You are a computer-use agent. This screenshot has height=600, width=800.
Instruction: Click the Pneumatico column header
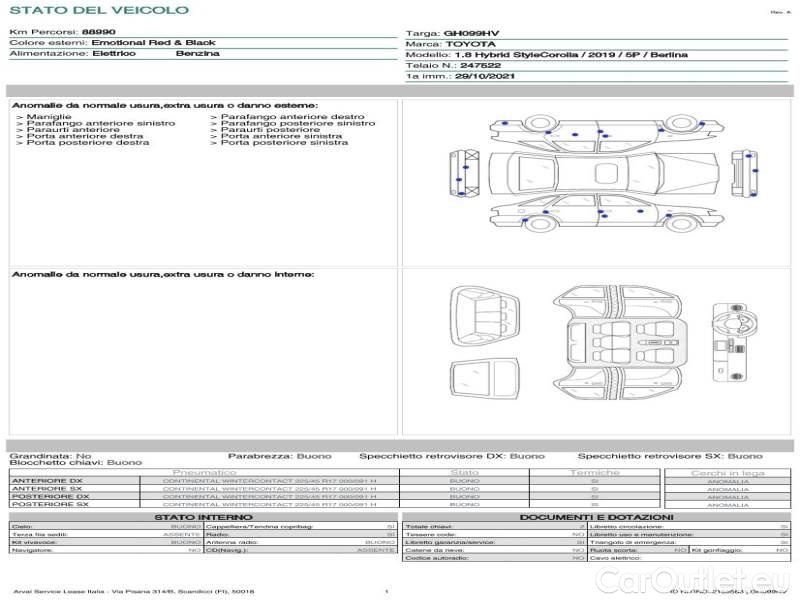coord(205,472)
